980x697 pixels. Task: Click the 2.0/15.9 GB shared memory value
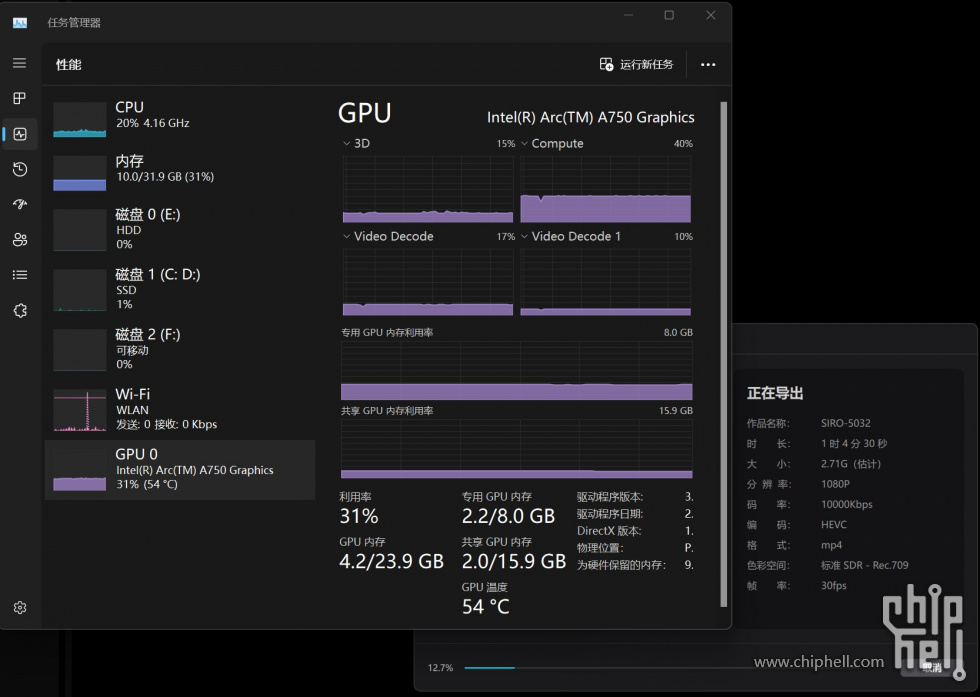tap(514, 561)
